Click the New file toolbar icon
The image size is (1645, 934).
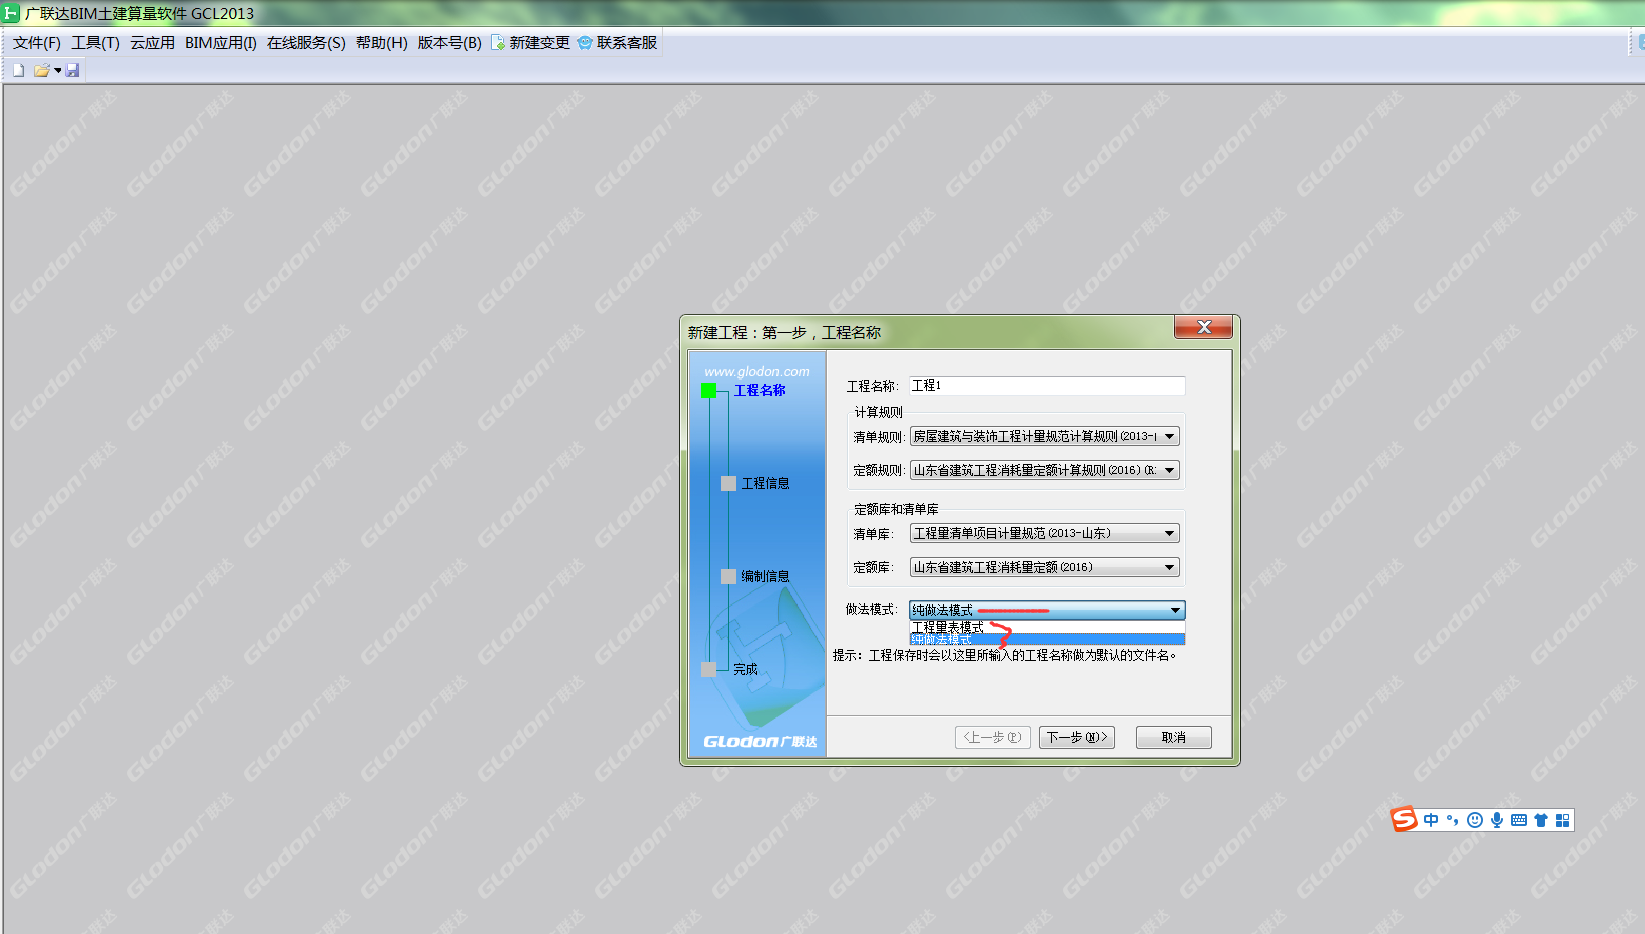[x=18, y=70]
